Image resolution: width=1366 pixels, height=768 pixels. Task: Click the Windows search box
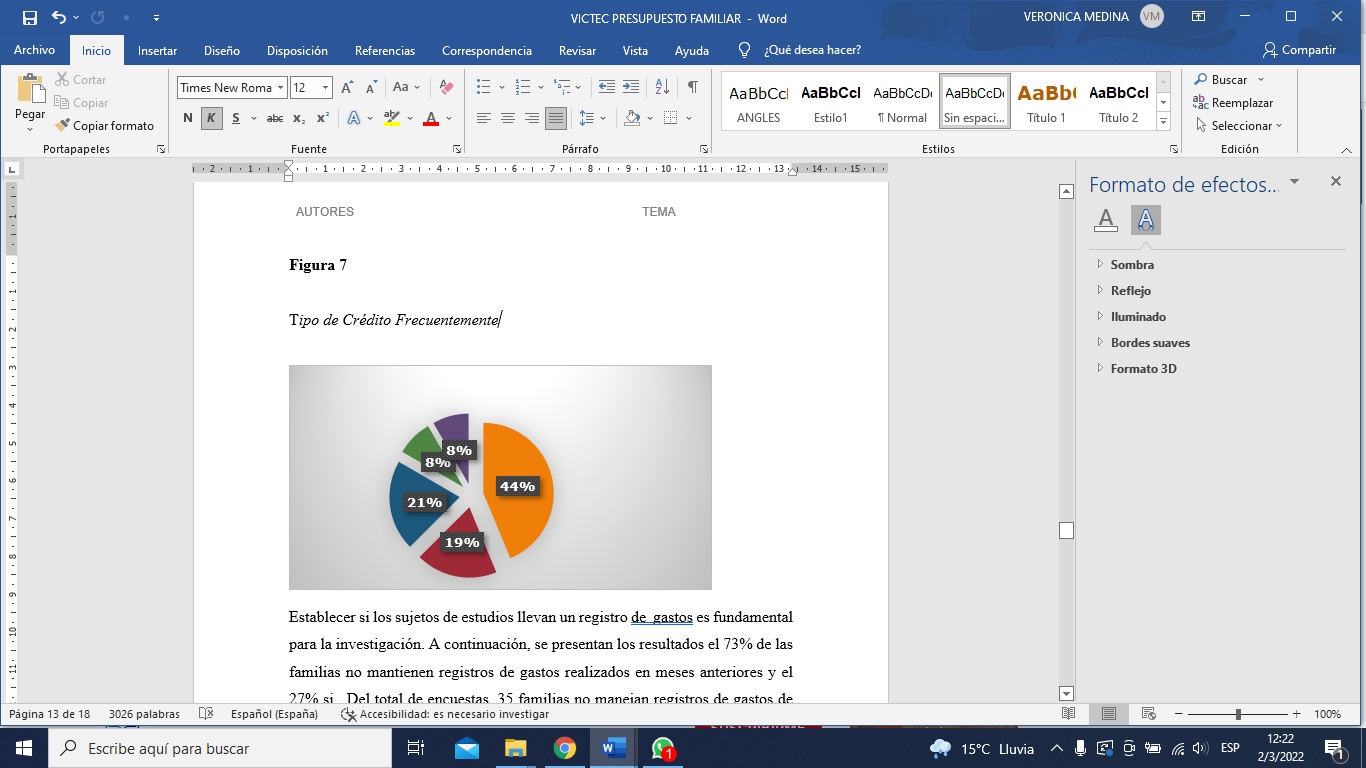pos(220,748)
